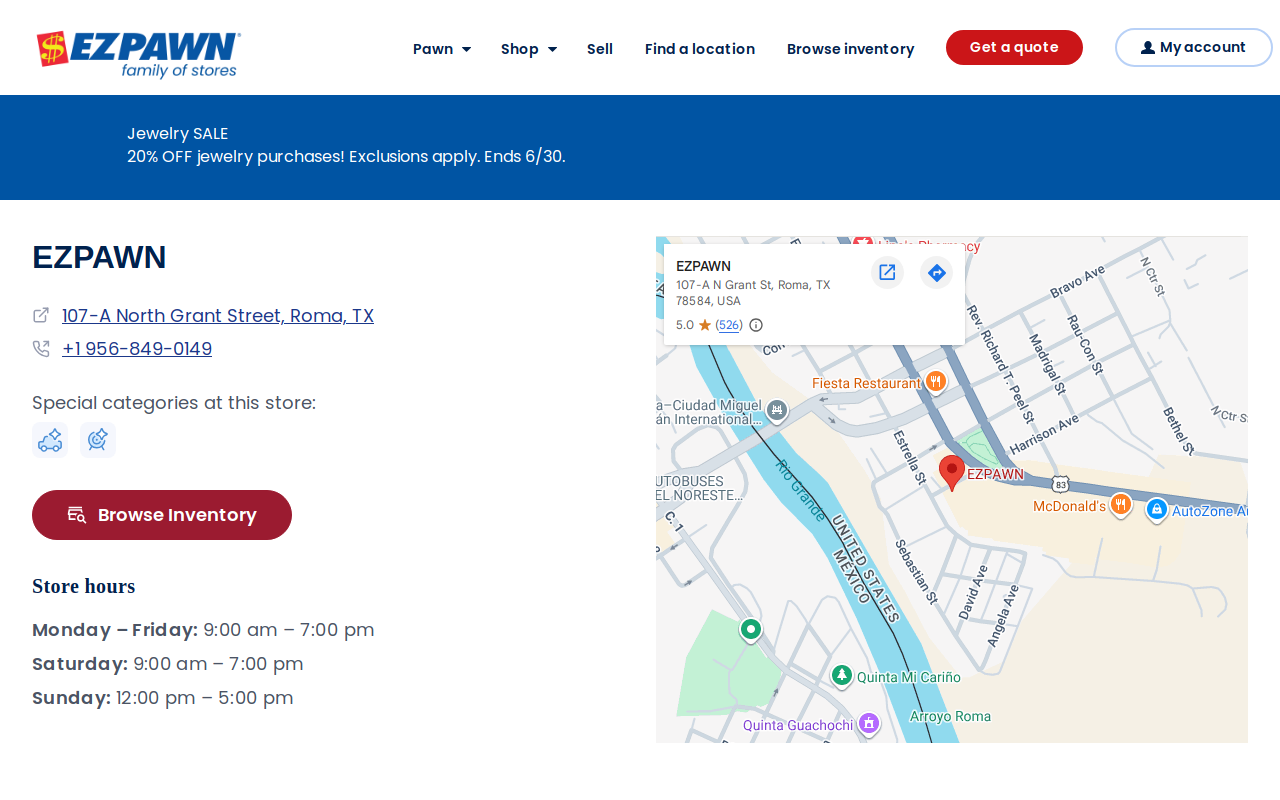Viewport: 1280px width, 800px height.
Task: Click the EZPAWN family of stores logo
Action: [139, 54]
